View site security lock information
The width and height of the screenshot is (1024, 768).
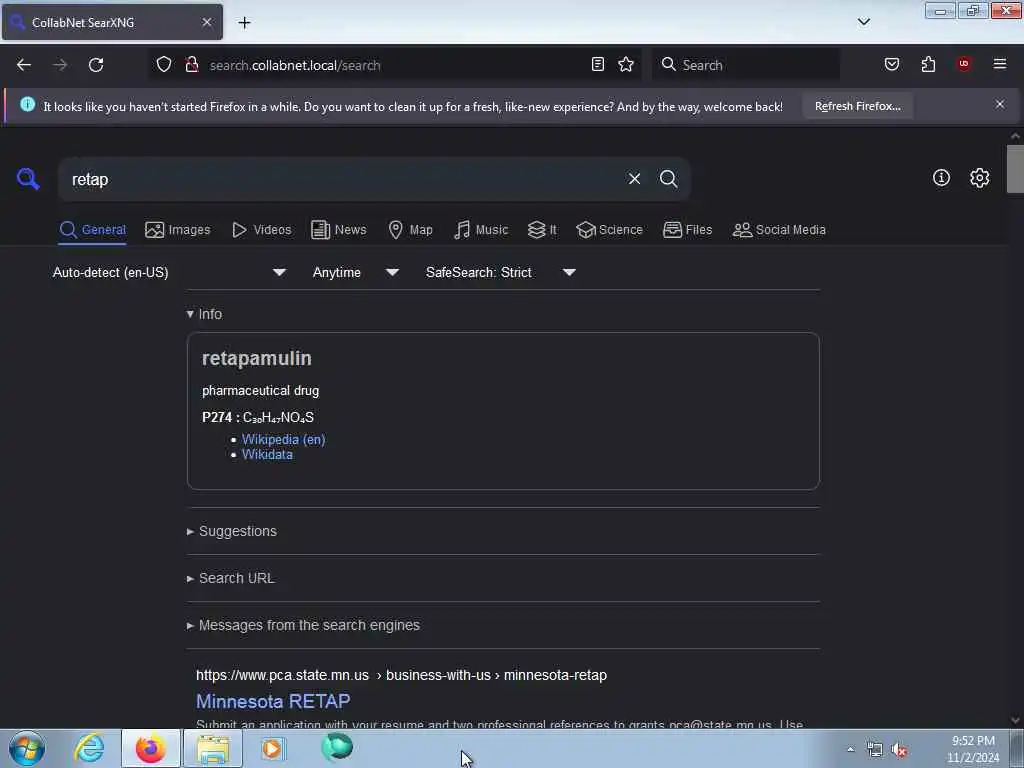tap(191, 65)
